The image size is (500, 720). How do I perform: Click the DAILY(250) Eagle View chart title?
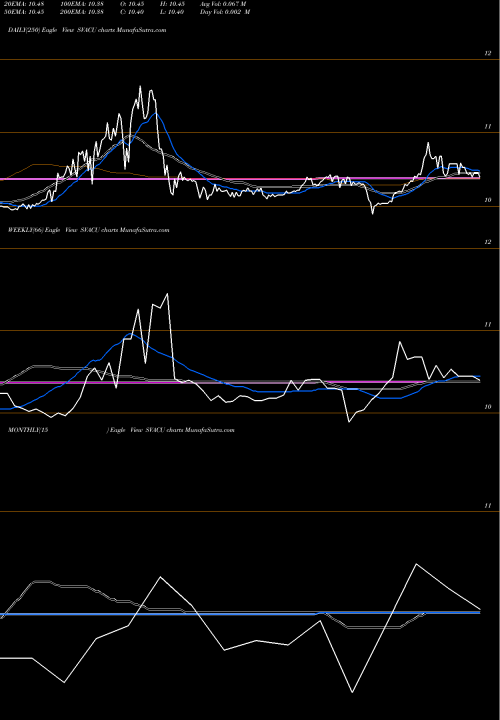click(87, 30)
